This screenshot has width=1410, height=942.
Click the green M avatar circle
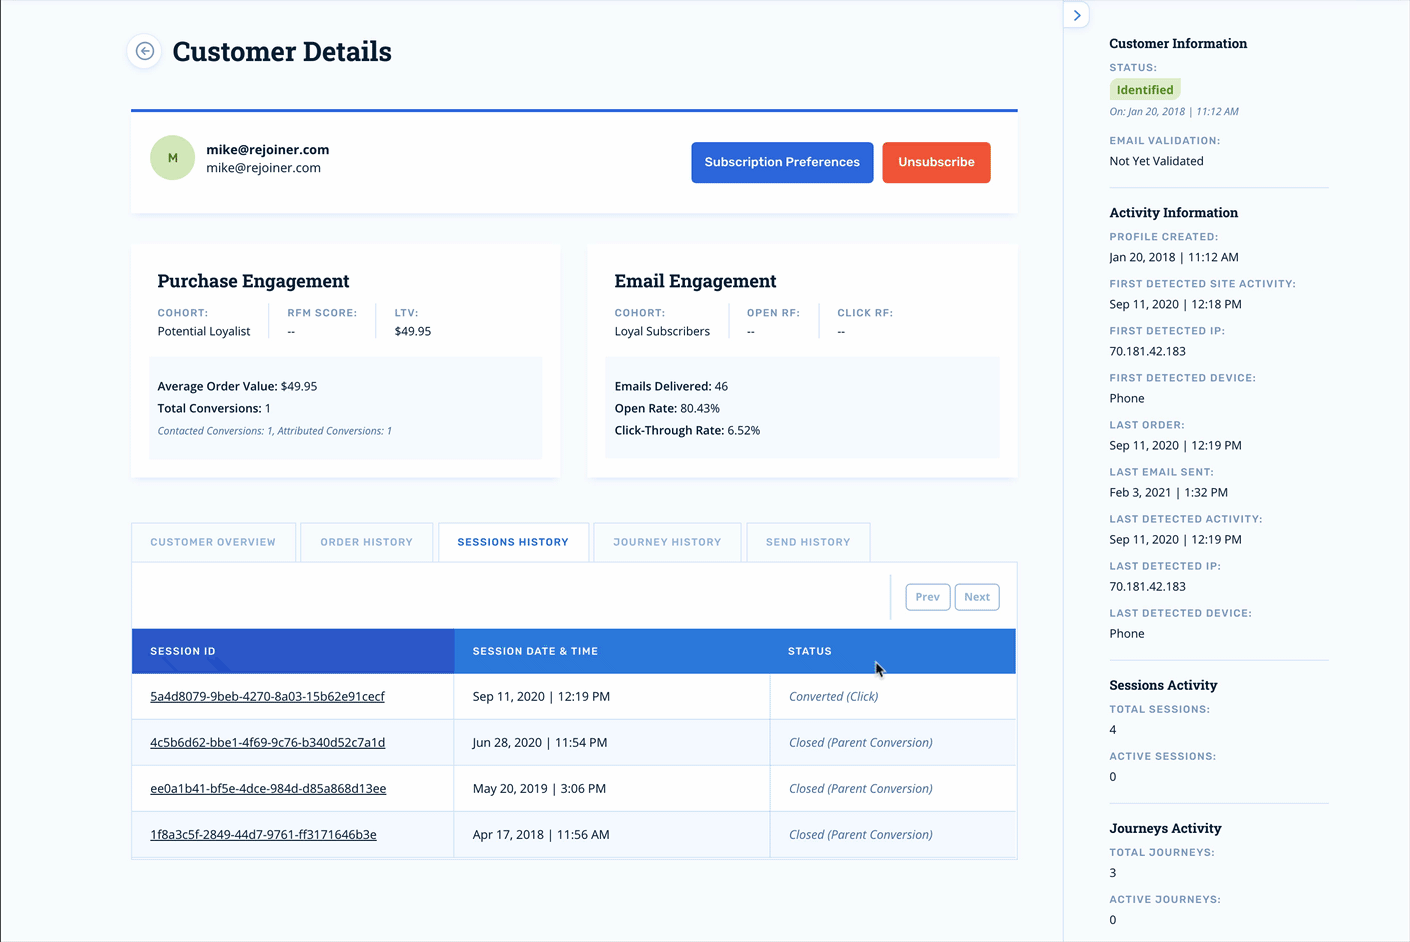[173, 158]
